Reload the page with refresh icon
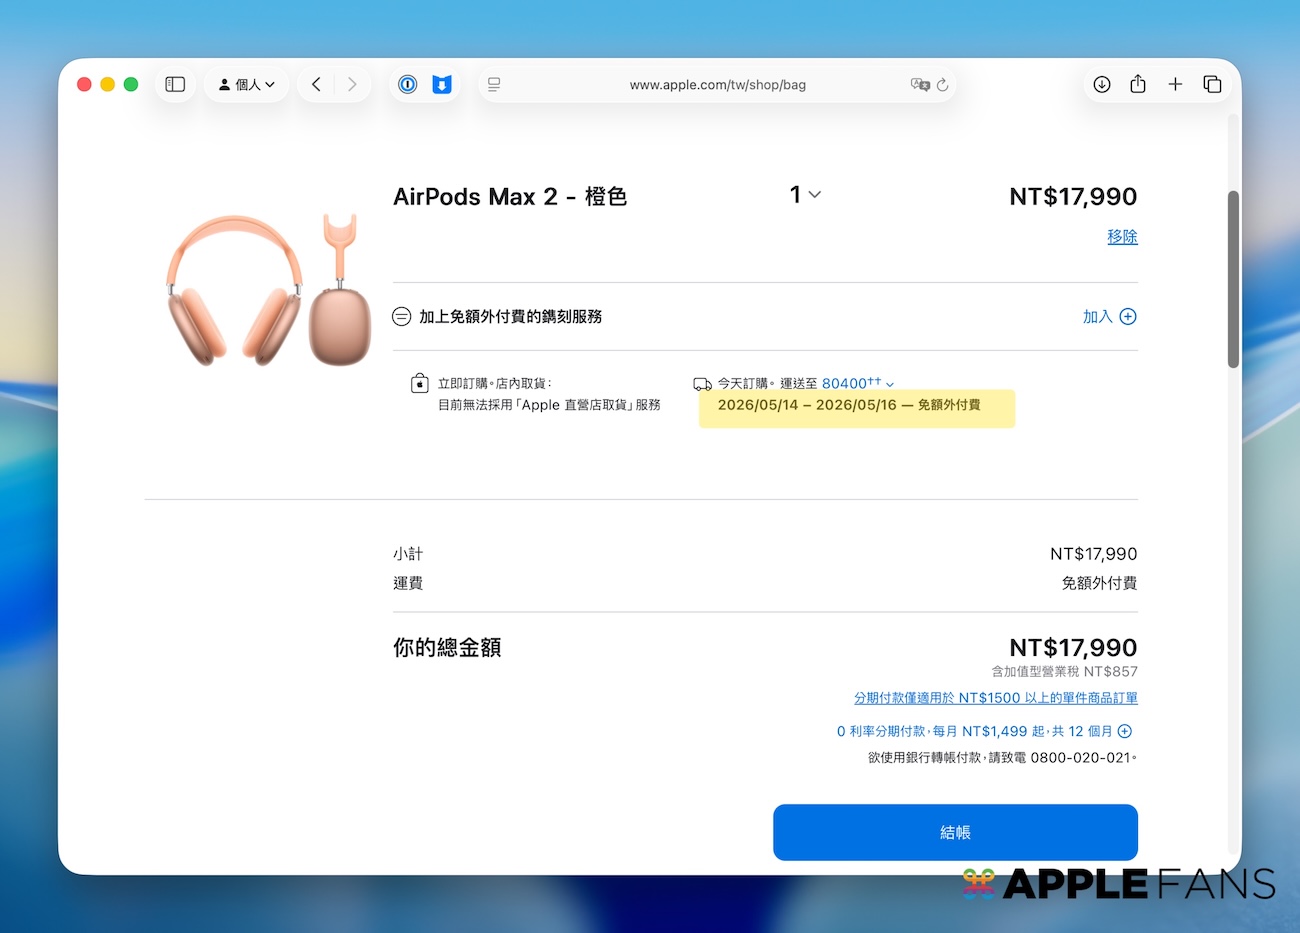 pos(942,85)
